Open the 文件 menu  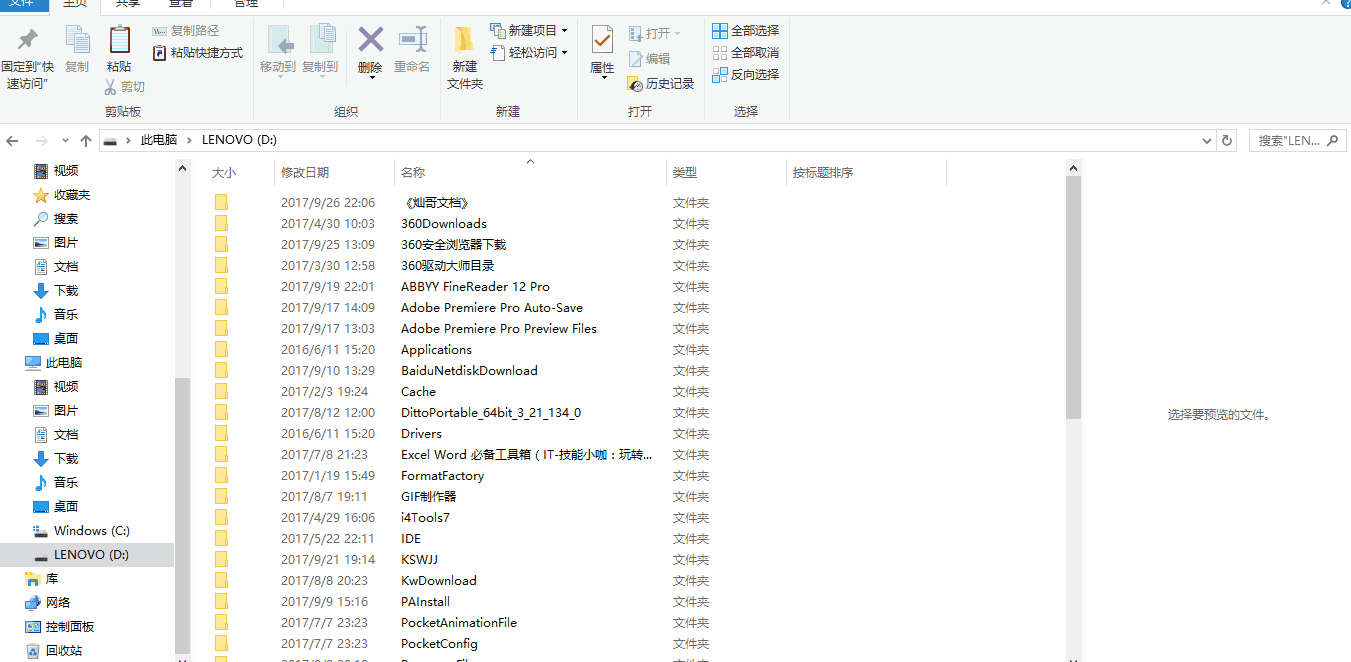tap(22, 4)
